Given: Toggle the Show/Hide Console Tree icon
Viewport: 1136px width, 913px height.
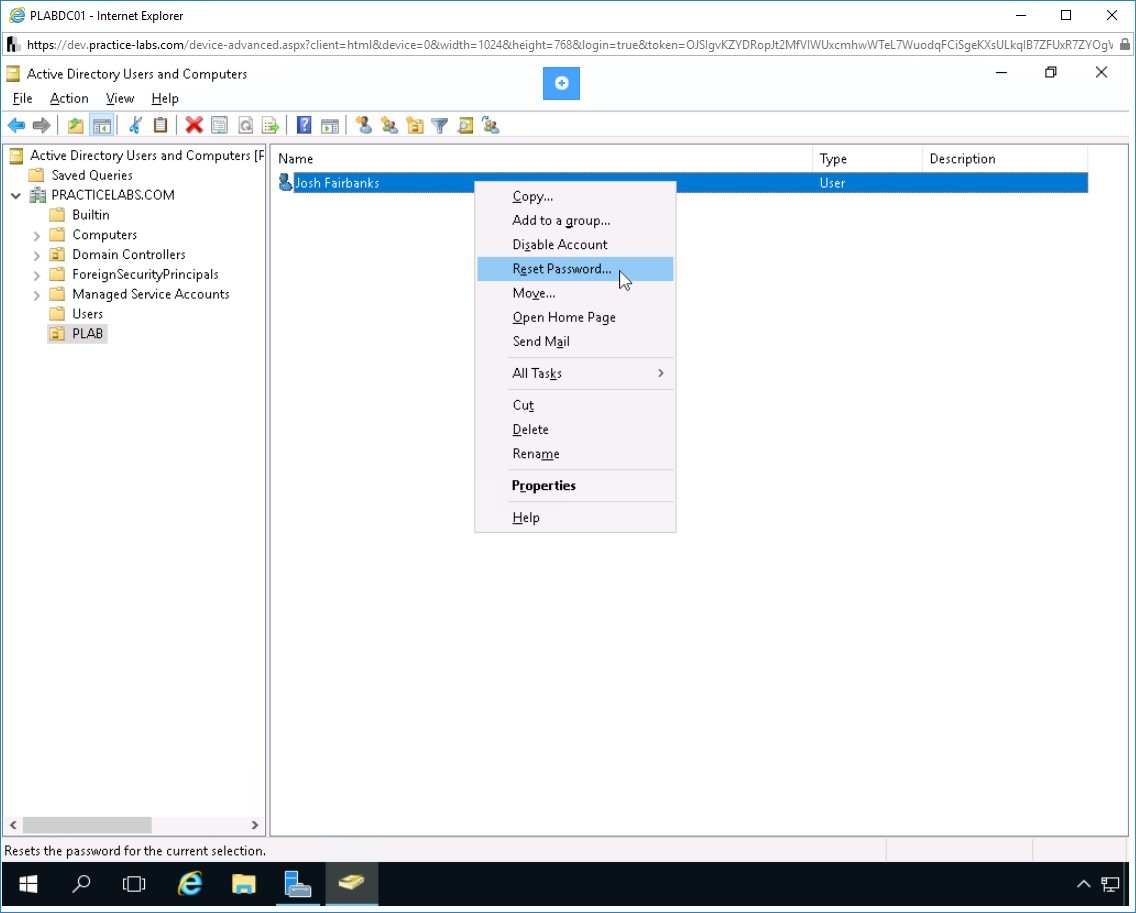Looking at the screenshot, I should tap(102, 125).
